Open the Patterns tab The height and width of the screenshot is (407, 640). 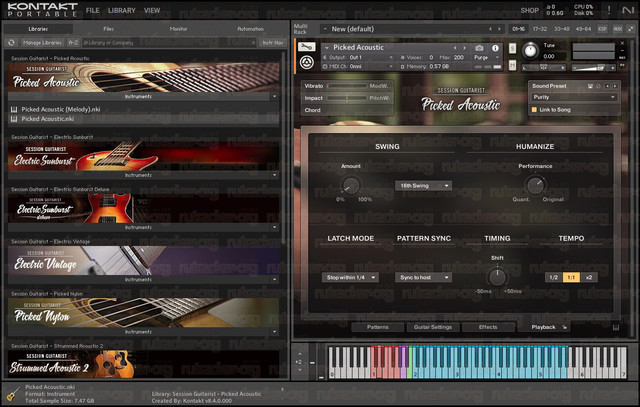pos(378,327)
